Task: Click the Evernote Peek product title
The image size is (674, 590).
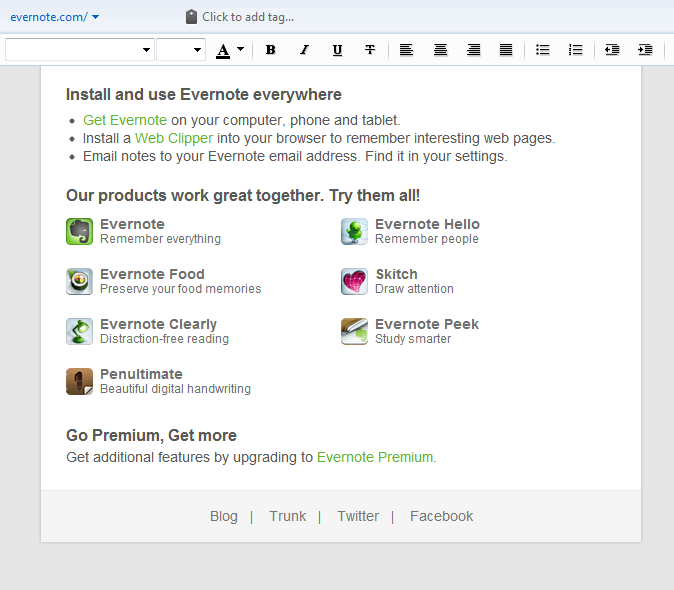Action: click(x=427, y=324)
